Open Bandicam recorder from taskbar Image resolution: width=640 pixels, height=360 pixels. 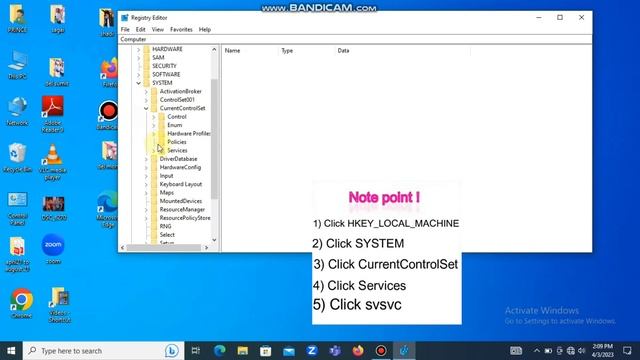pyautogui.click(x=381, y=351)
